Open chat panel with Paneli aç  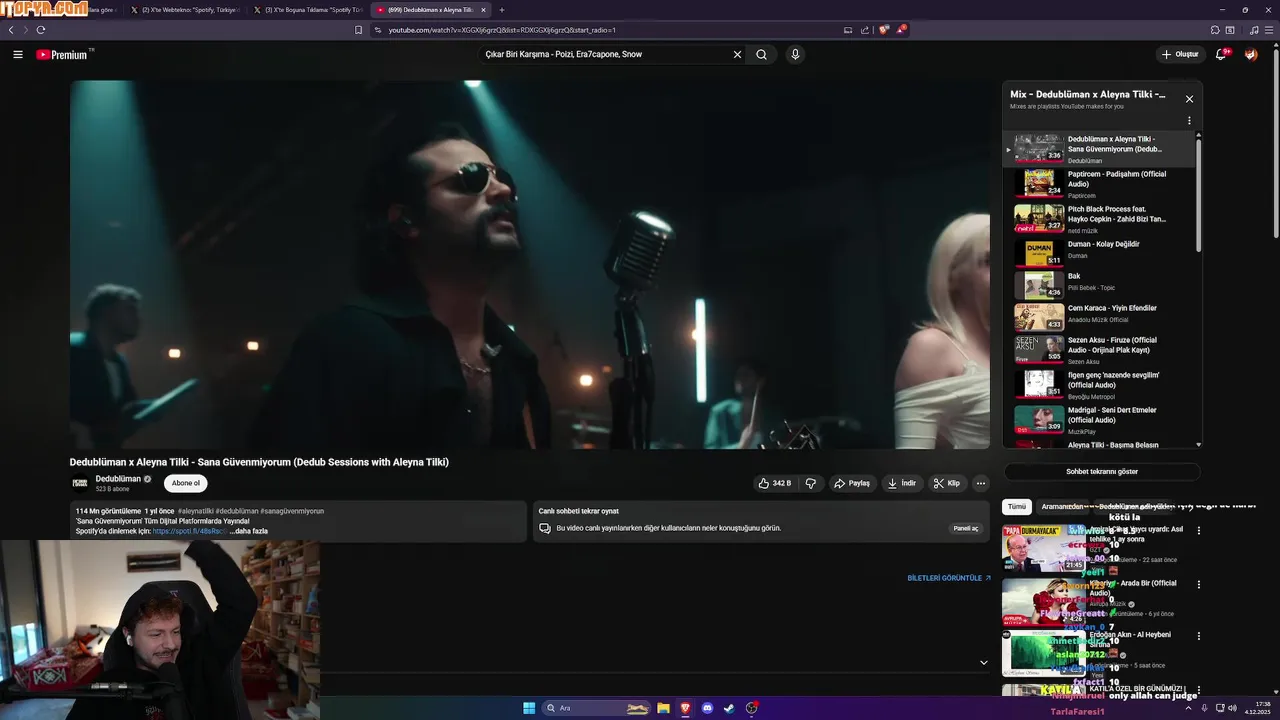click(x=966, y=528)
